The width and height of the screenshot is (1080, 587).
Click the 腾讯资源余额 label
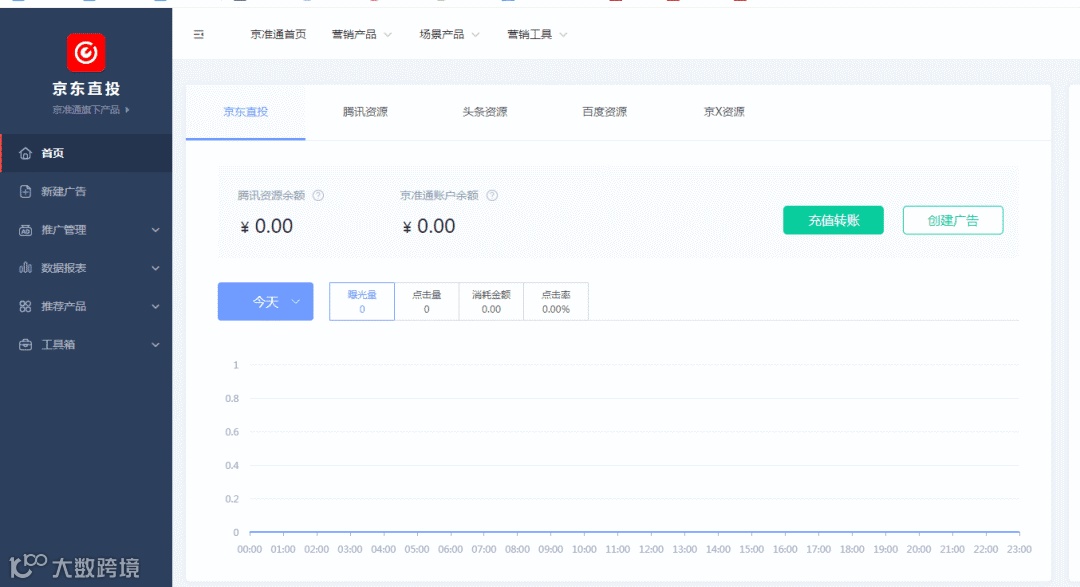271,196
